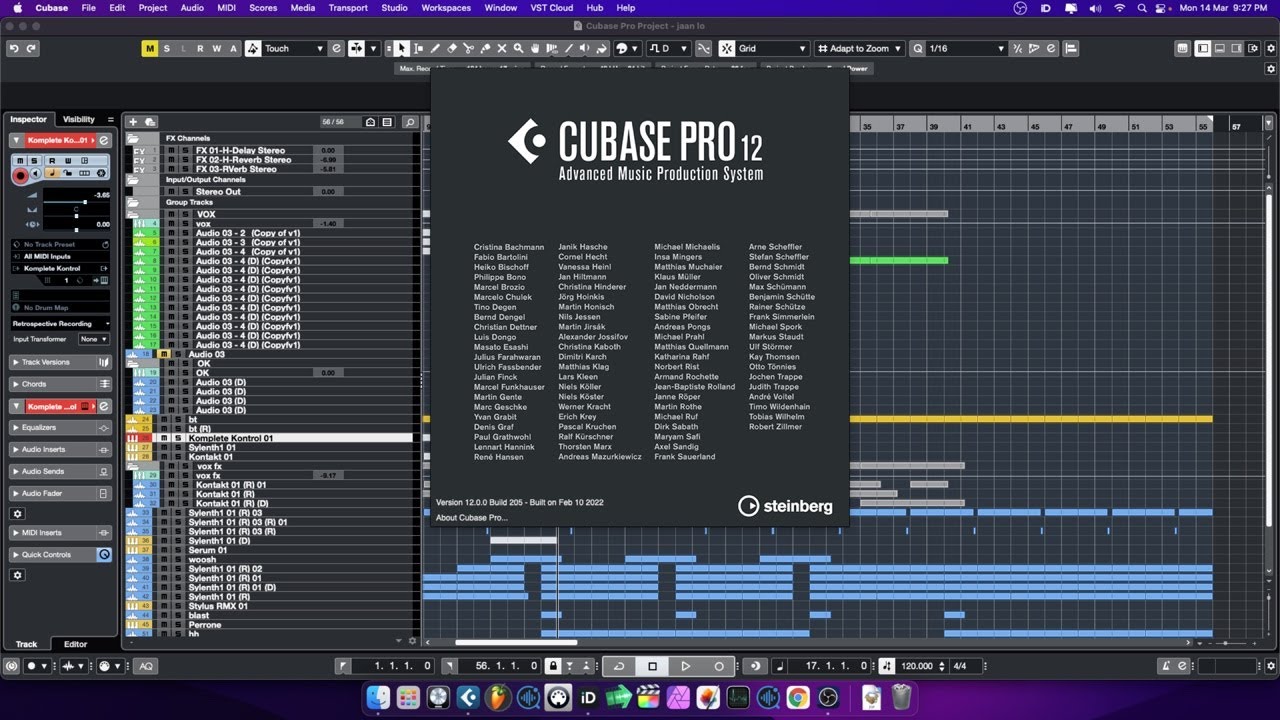1280x720 pixels.
Task: Select the Glue tool
Action: point(485,48)
